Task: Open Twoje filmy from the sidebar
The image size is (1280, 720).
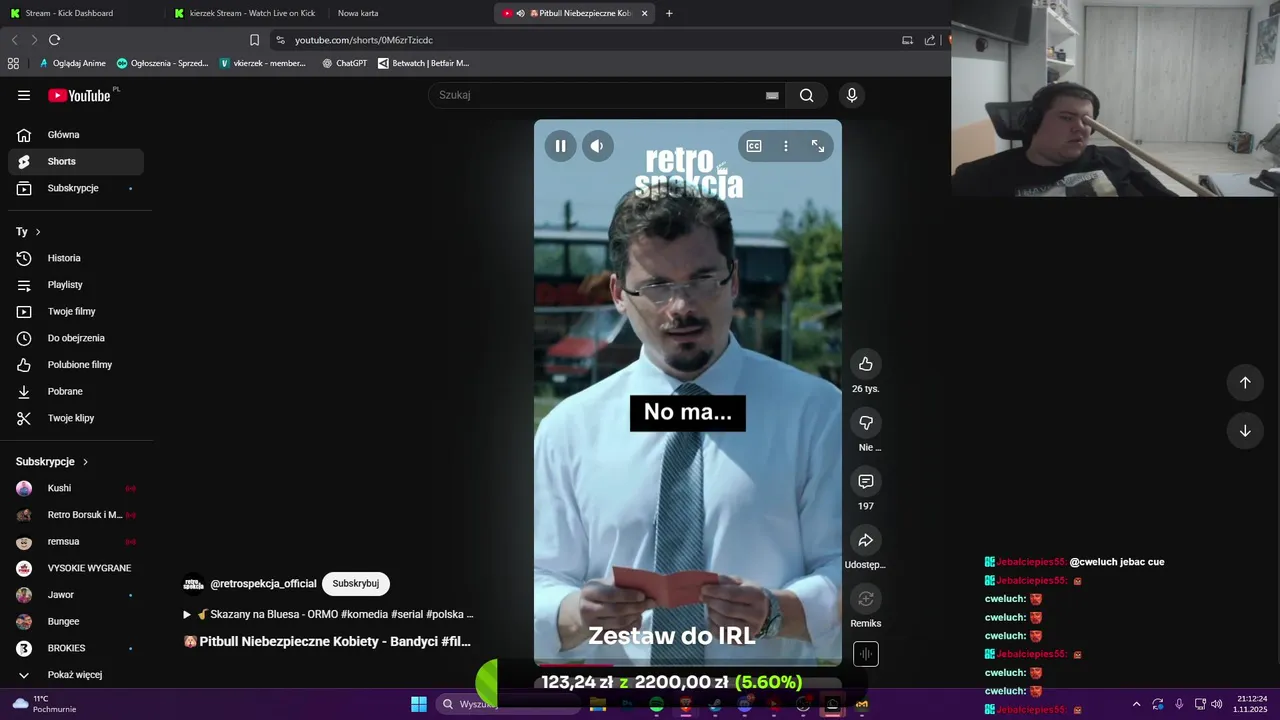Action: click(76, 311)
